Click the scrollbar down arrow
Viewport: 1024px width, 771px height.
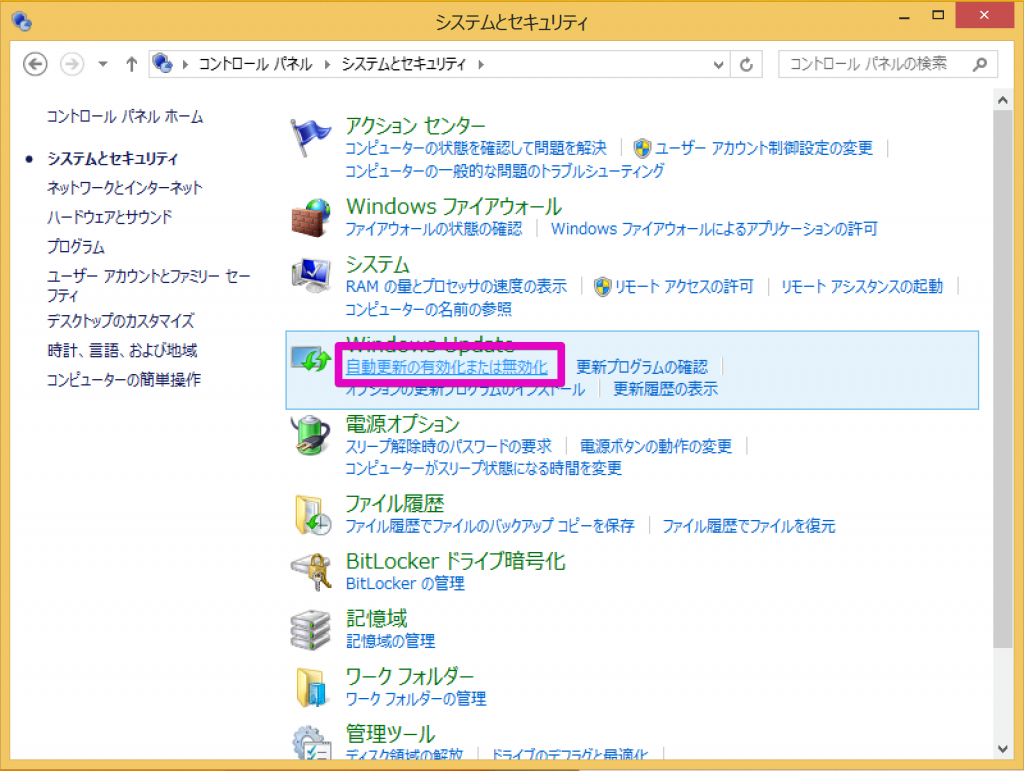[1002, 749]
